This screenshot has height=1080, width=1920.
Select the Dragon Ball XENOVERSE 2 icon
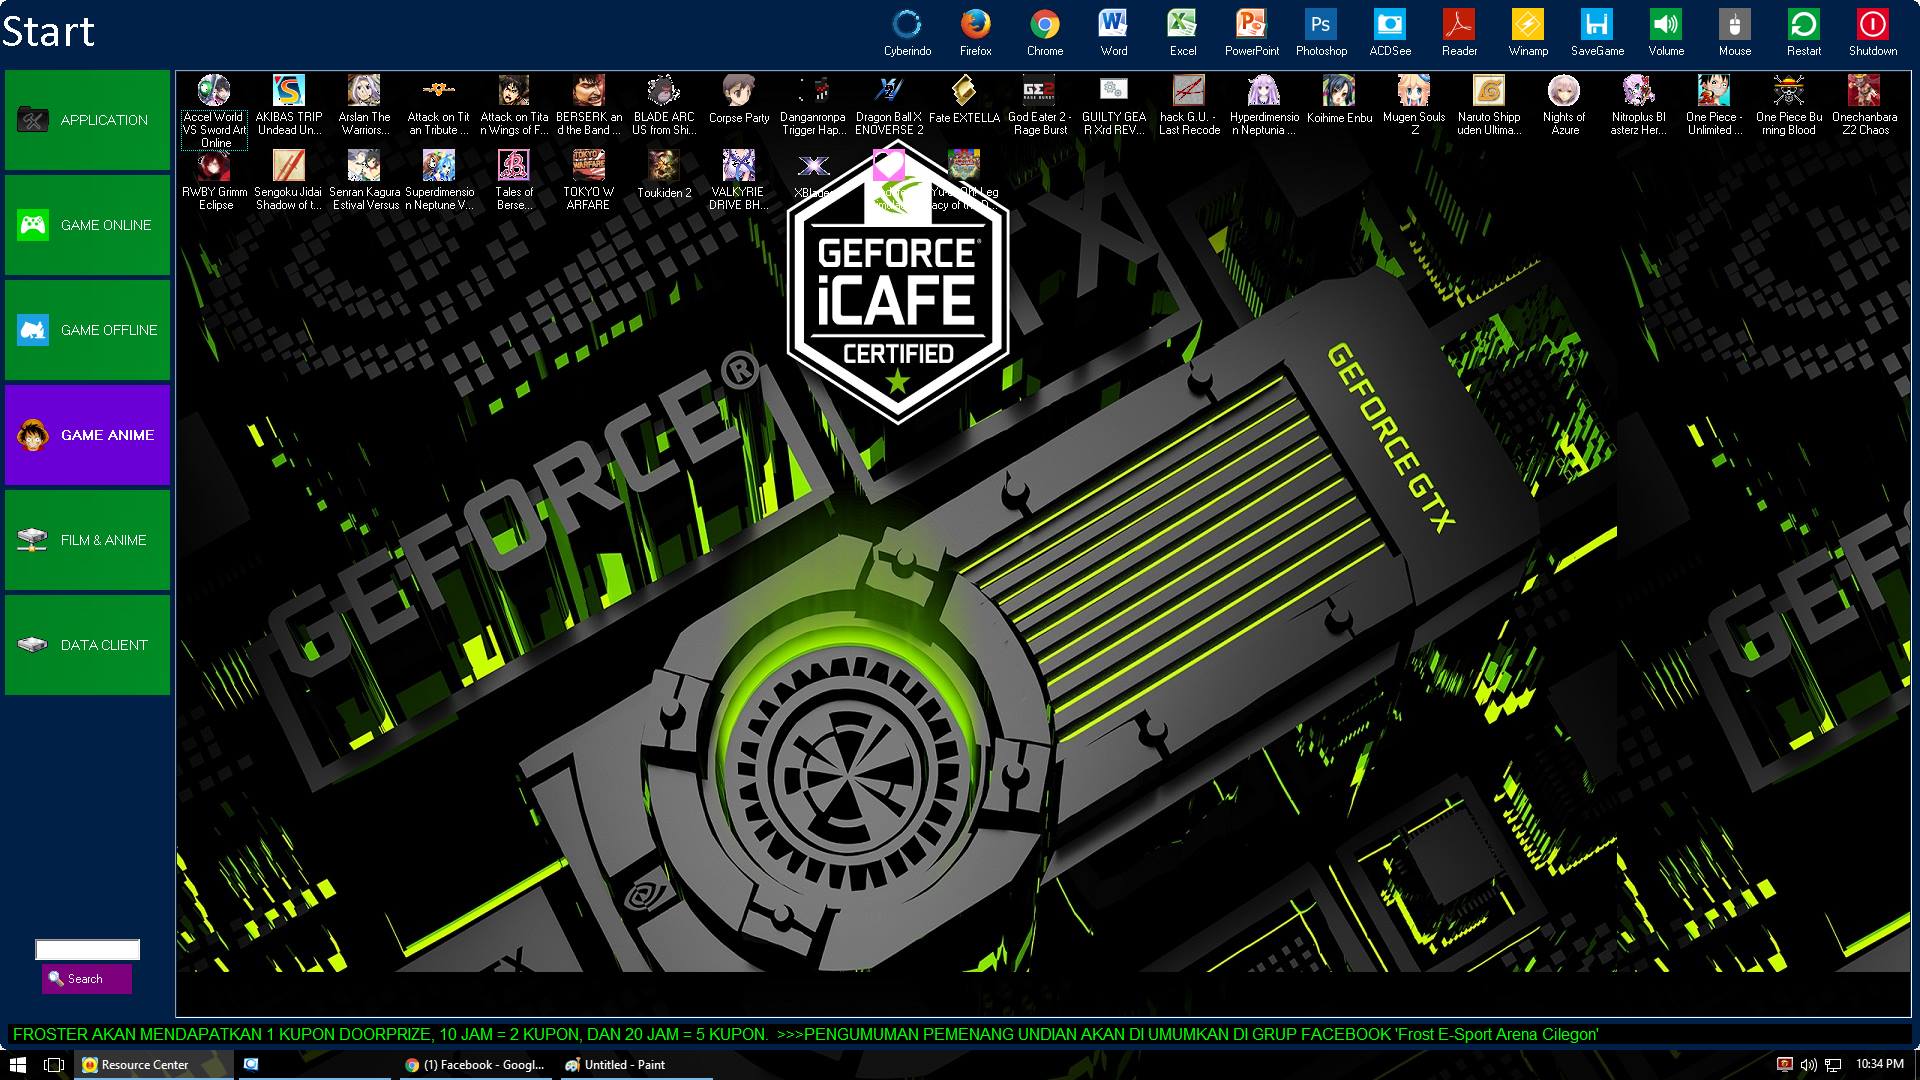889,106
